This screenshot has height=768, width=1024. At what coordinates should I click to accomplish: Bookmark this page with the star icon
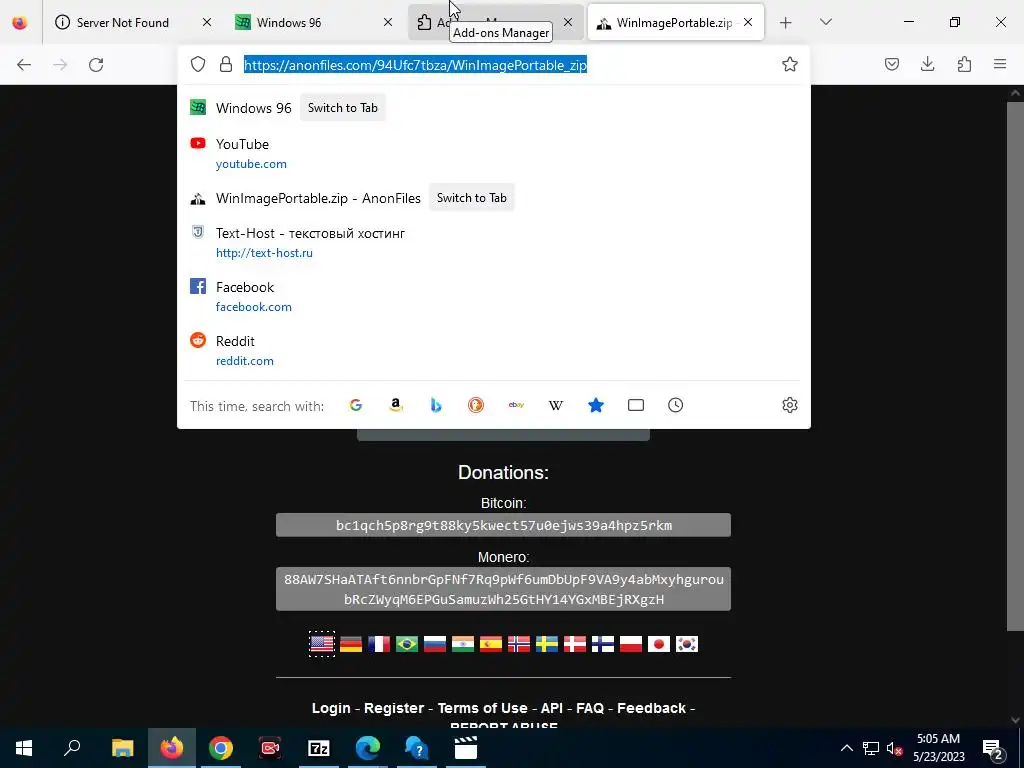[x=790, y=64]
